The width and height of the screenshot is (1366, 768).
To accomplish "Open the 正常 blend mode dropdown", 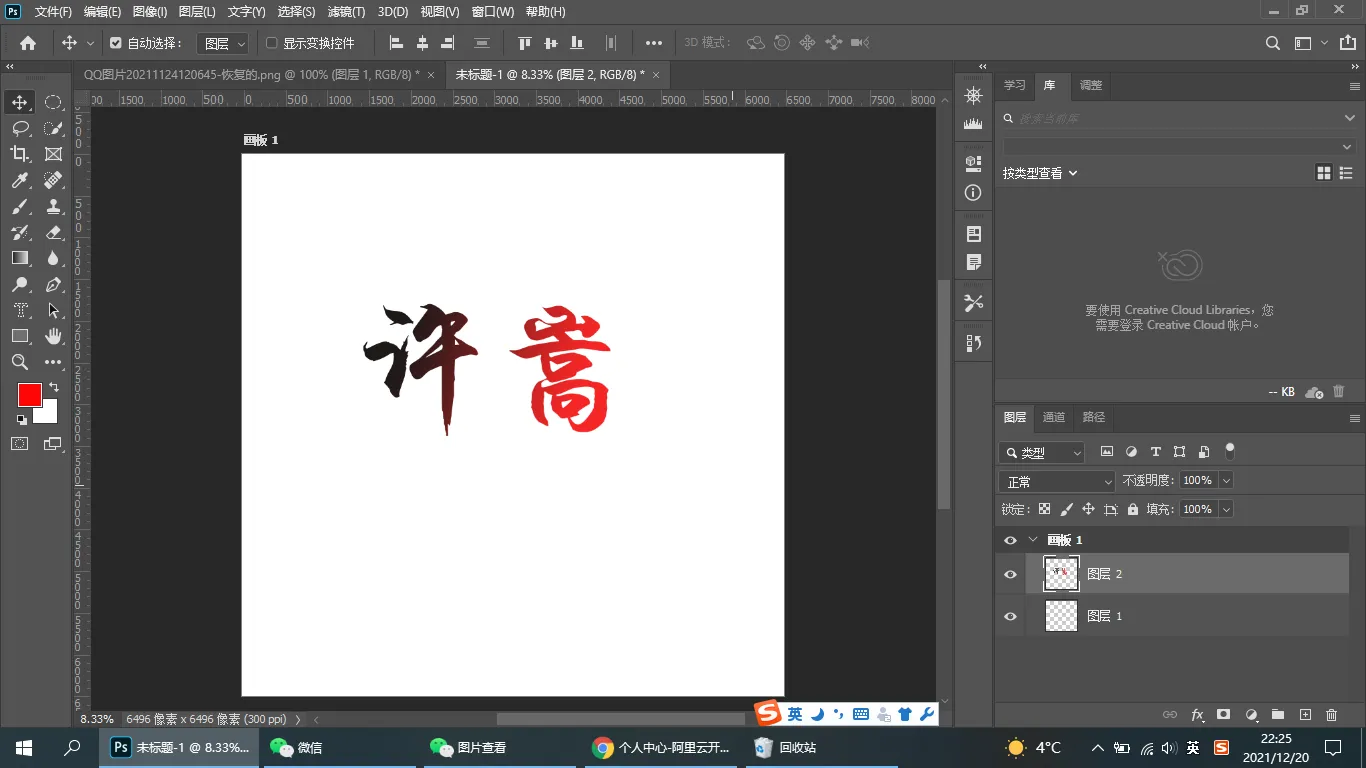I will 1057,482.
